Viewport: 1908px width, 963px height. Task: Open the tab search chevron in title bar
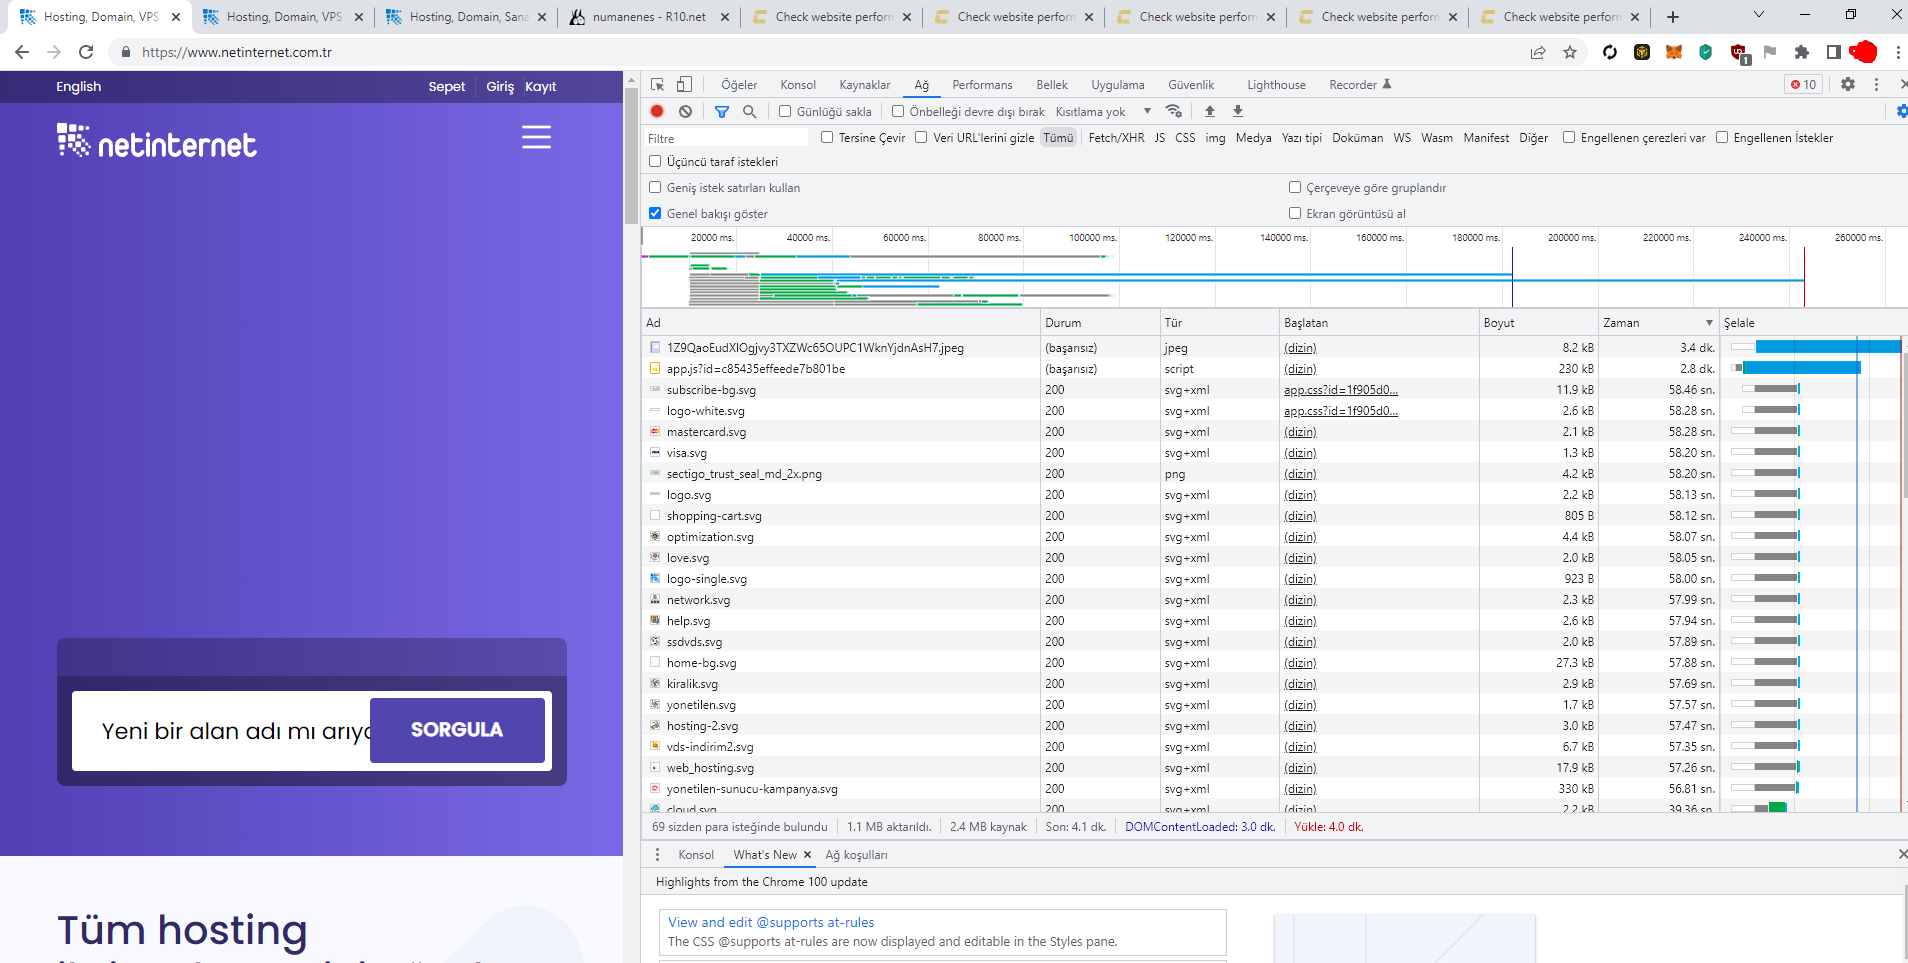tap(1759, 15)
